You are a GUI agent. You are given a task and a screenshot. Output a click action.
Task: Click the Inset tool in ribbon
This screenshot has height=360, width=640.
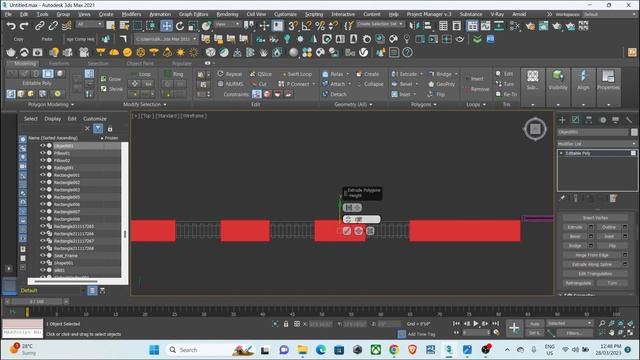pos(401,94)
